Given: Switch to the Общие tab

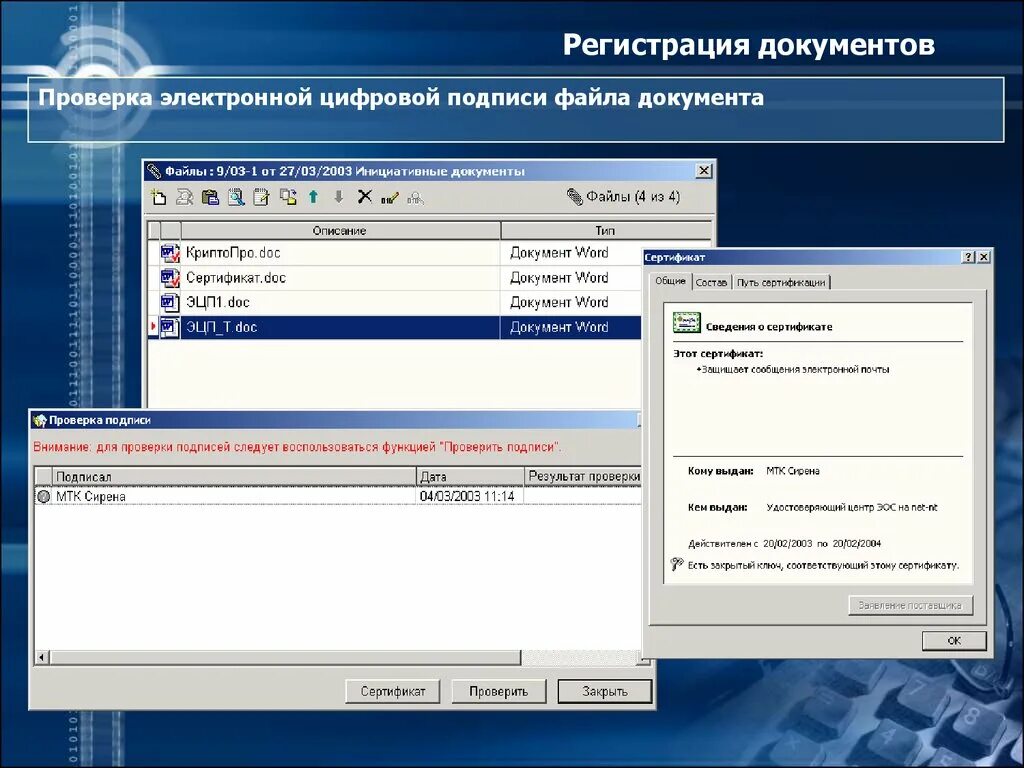Looking at the screenshot, I should (670, 281).
